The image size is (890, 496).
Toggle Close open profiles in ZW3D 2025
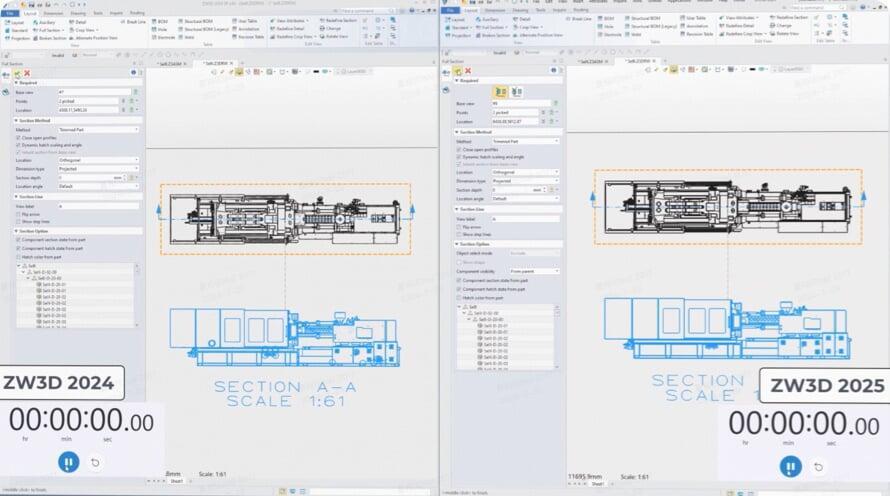[x=459, y=150]
